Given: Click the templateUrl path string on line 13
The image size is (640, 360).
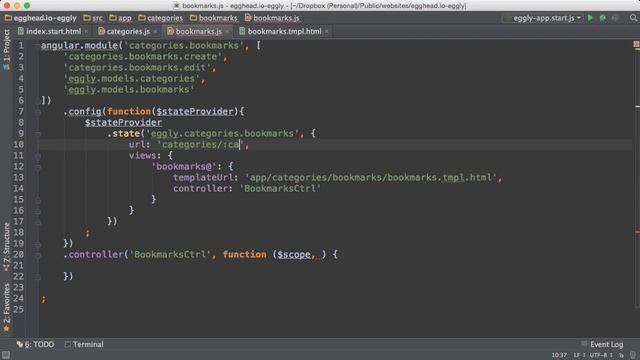Looking at the screenshot, I should pyautogui.click(x=371, y=178).
